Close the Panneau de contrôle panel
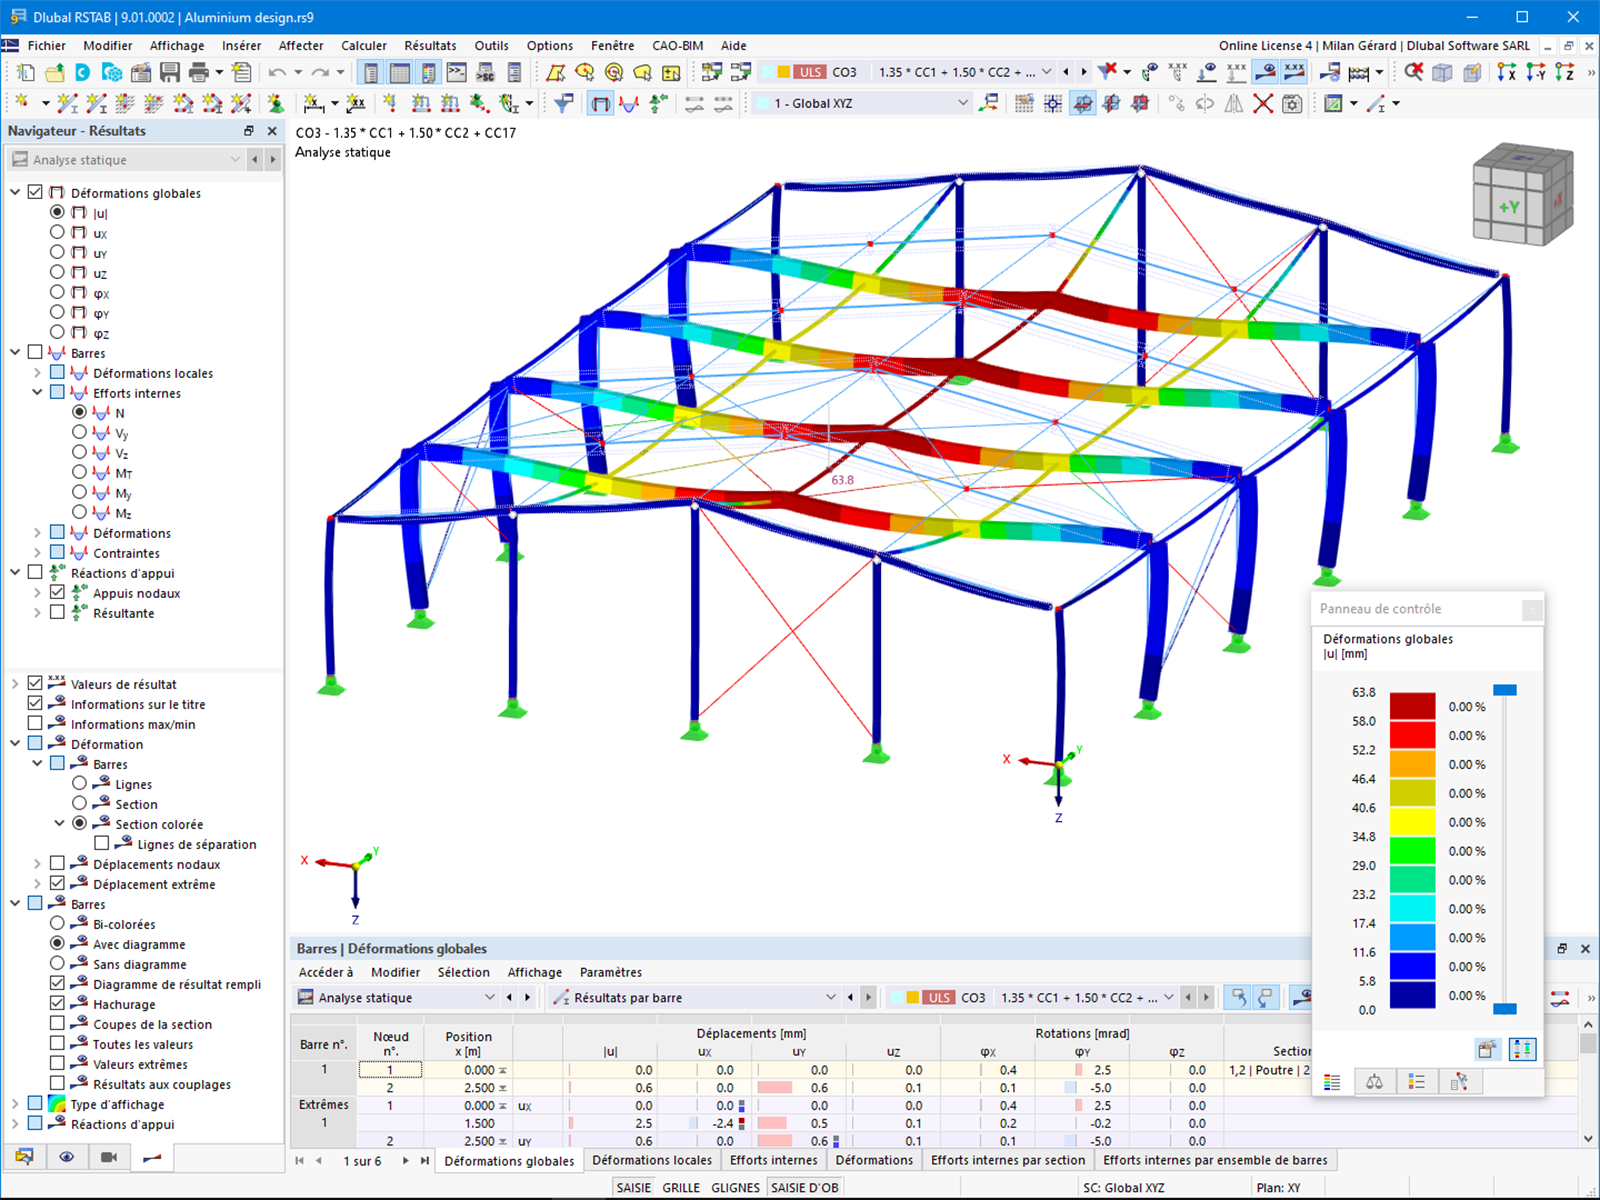This screenshot has width=1600, height=1200. click(1532, 610)
